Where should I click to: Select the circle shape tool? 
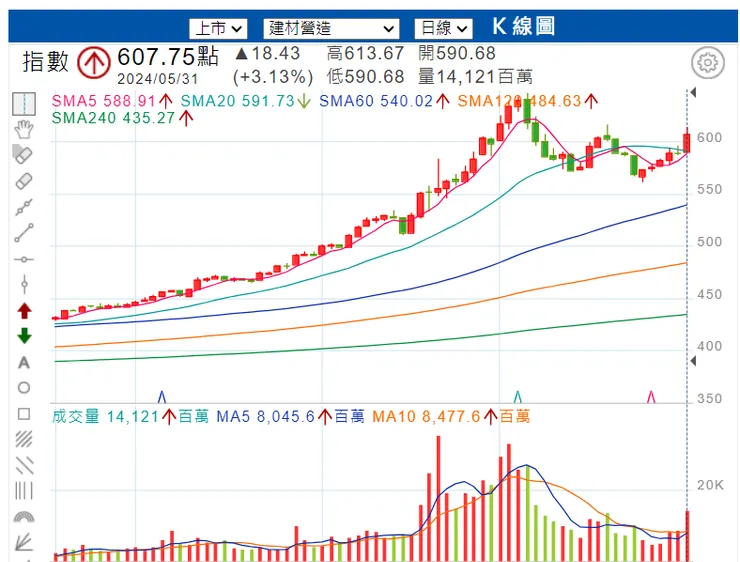(24, 388)
